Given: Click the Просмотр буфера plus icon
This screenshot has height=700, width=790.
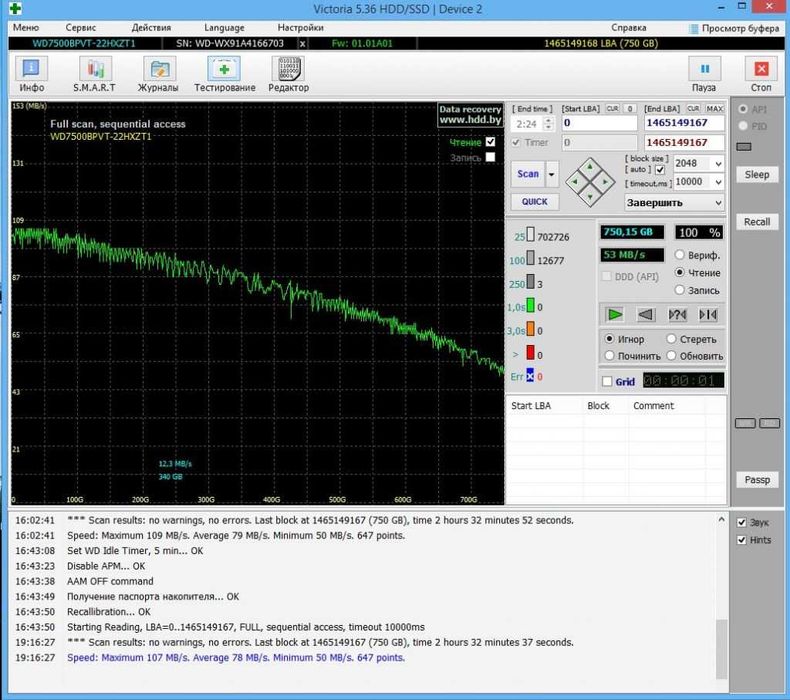Looking at the screenshot, I should [693, 28].
